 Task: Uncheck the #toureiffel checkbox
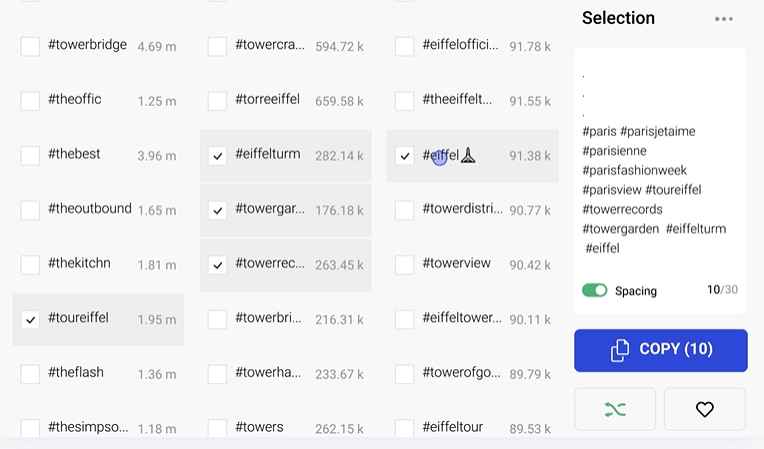(31, 320)
